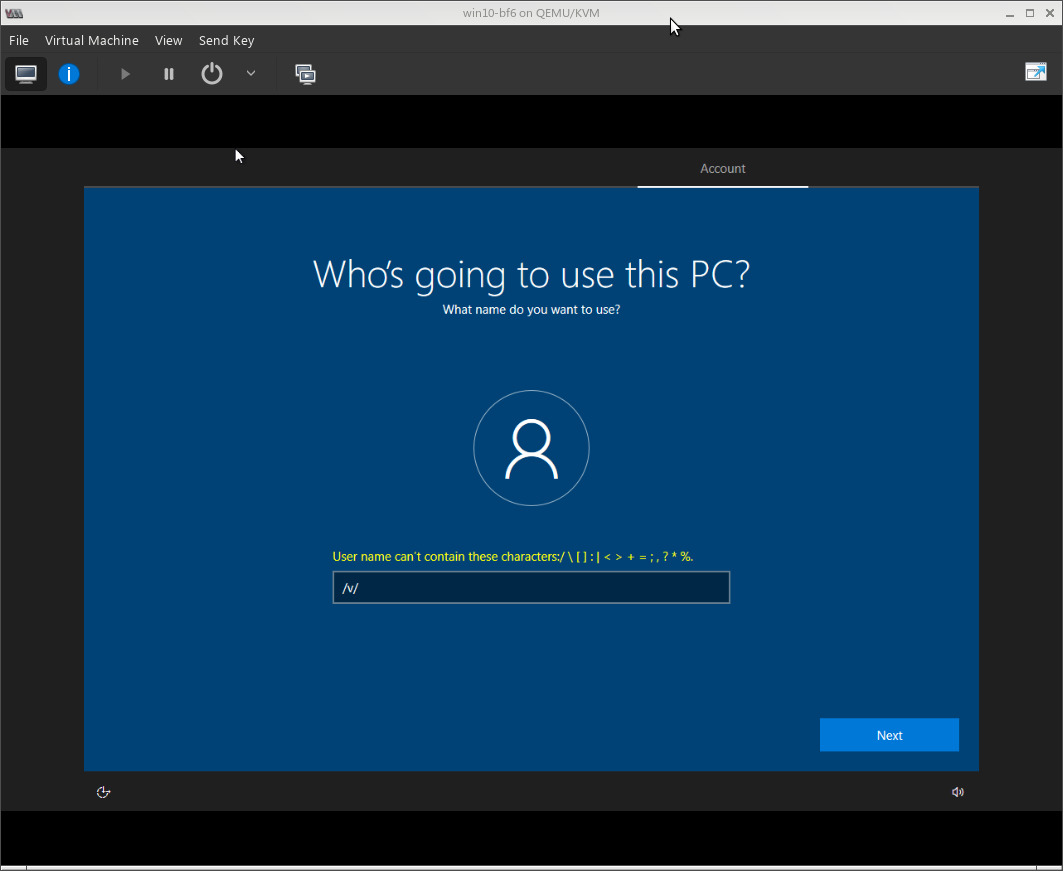1063x871 pixels.
Task: Click the Run virtual machine play button
Action: coord(125,74)
